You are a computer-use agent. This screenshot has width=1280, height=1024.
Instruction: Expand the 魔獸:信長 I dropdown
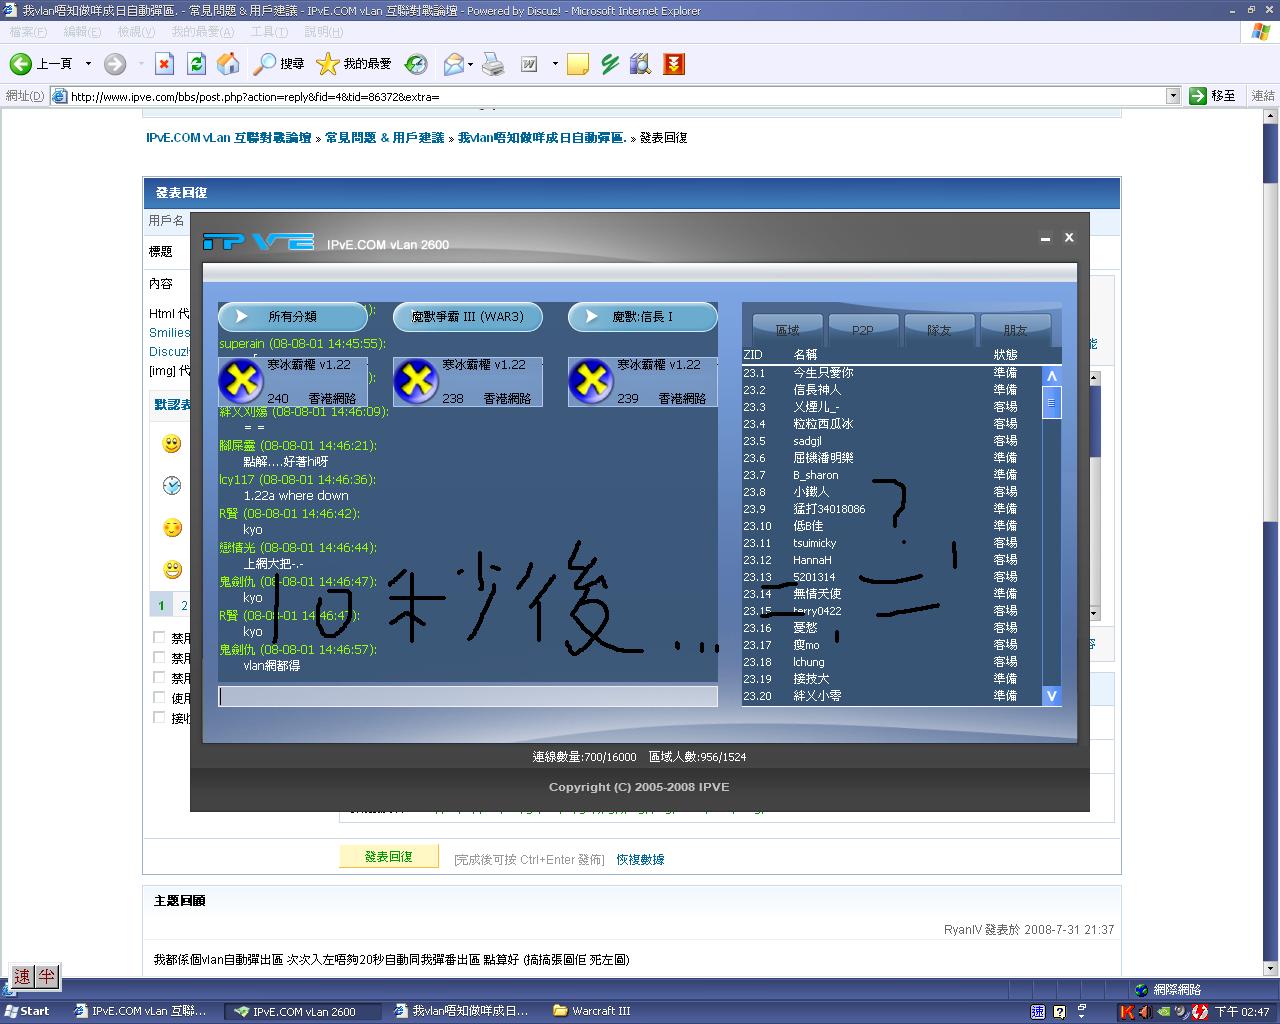642,317
